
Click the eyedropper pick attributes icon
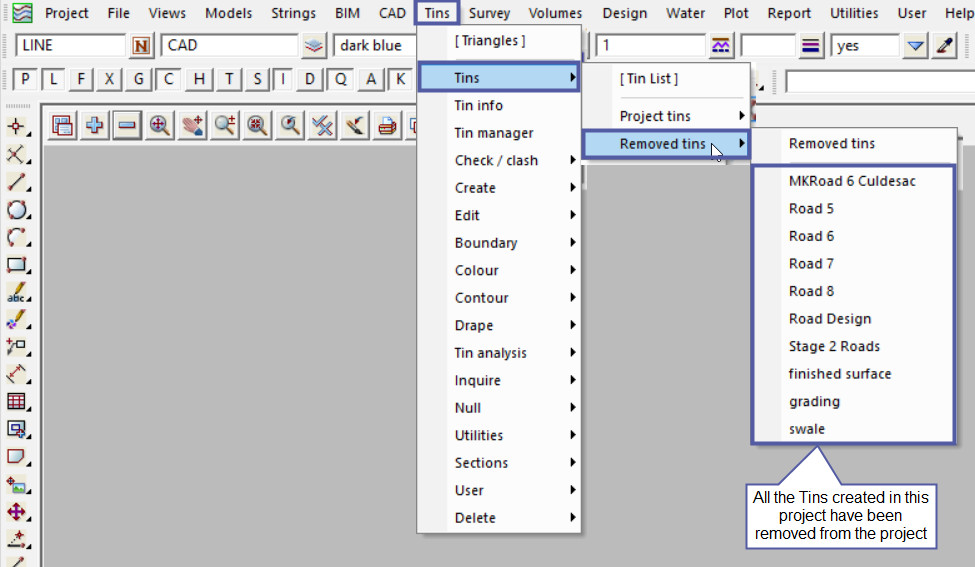coord(944,46)
